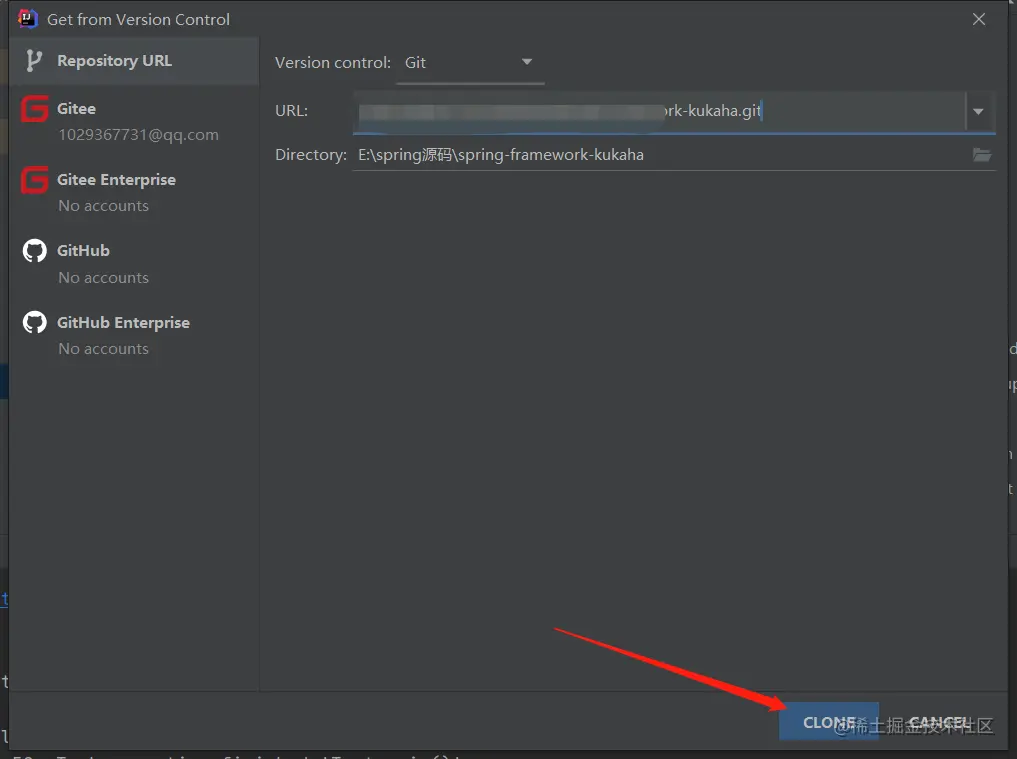Click the 'Version control:' label
The width and height of the screenshot is (1017, 759).
point(333,63)
